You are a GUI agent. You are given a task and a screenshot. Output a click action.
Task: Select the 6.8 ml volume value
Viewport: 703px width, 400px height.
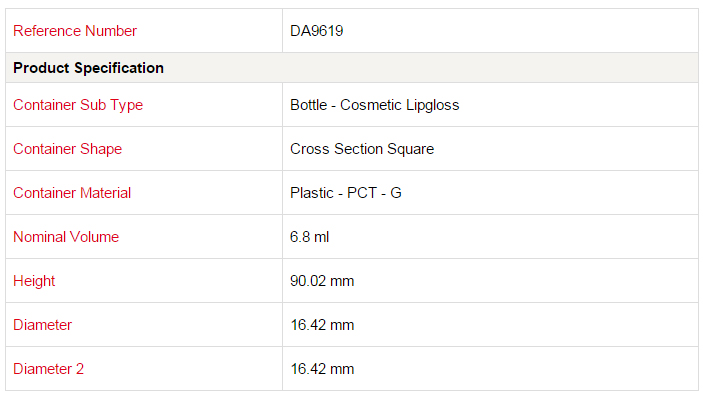pos(309,237)
